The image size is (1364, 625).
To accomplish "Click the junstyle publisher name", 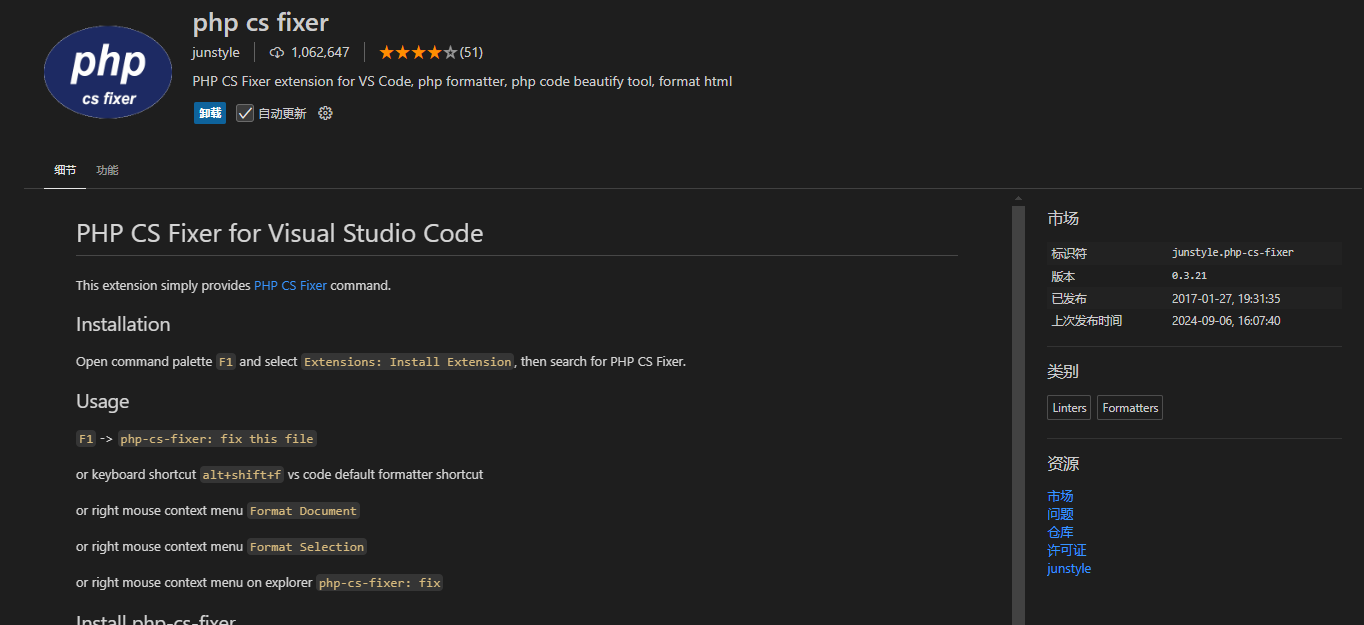I will (x=216, y=52).
